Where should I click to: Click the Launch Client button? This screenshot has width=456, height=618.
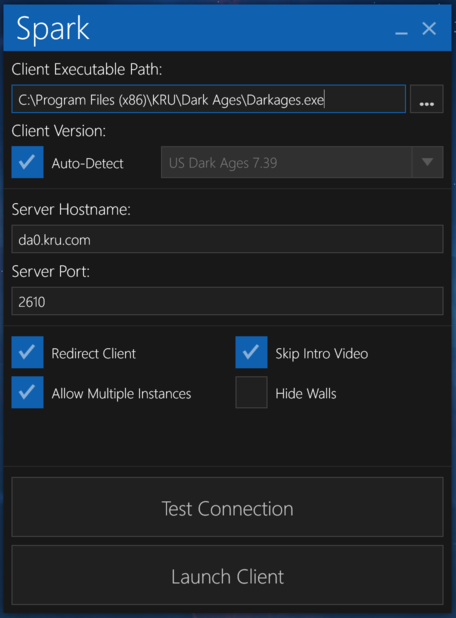coord(227,575)
